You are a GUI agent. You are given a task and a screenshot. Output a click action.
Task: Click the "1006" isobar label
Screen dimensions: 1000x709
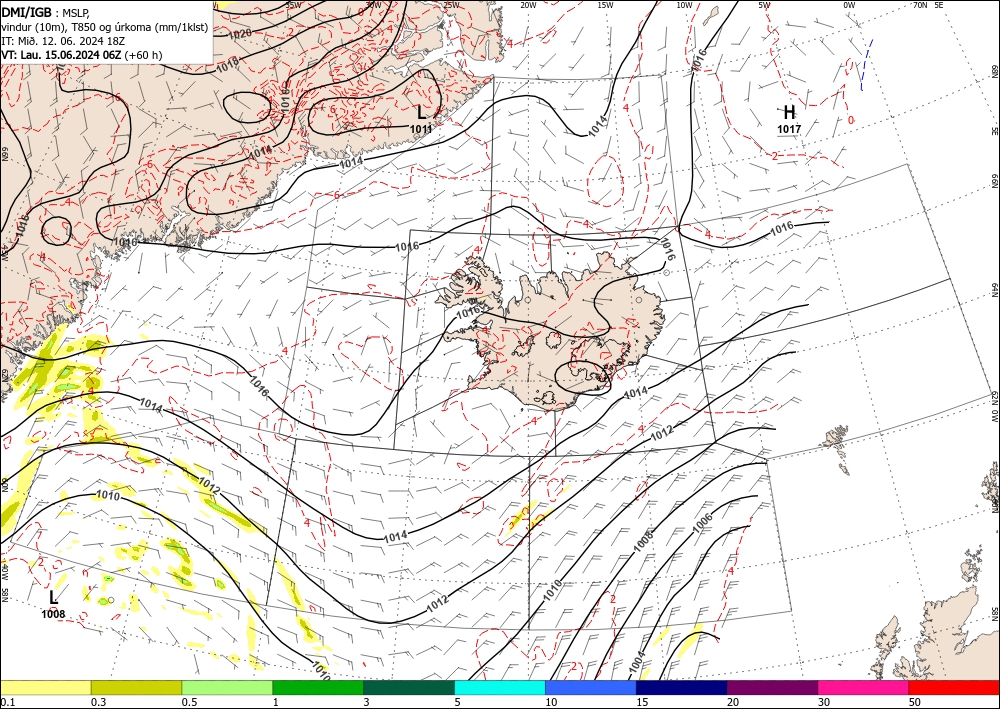tap(702, 523)
